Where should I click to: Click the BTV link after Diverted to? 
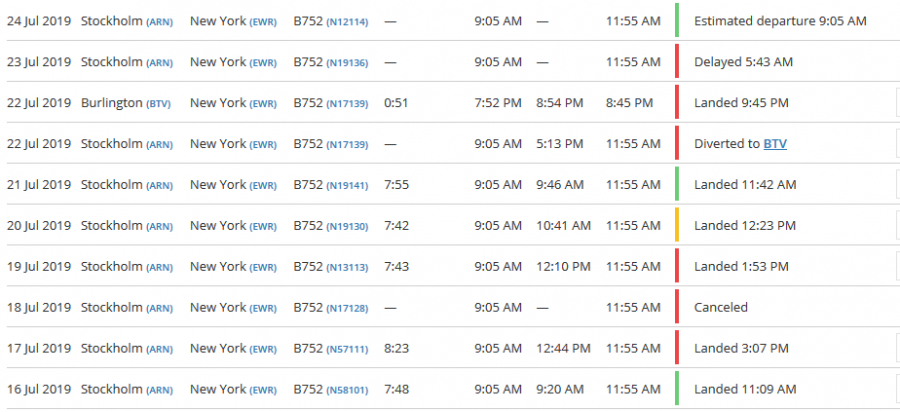pyautogui.click(x=775, y=144)
